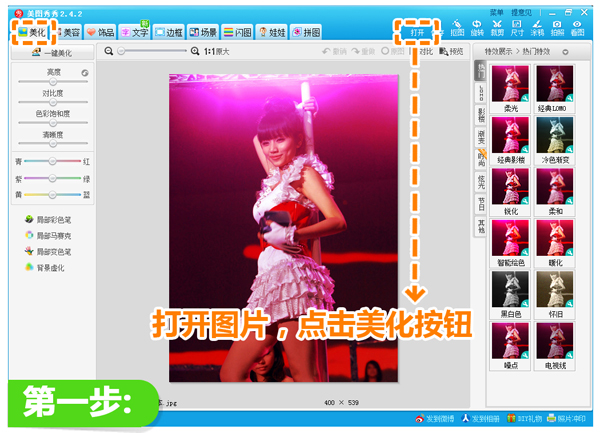600x433 pixels.
Task: Select the 局部马赛克 mosaic tool
Action: [52, 235]
